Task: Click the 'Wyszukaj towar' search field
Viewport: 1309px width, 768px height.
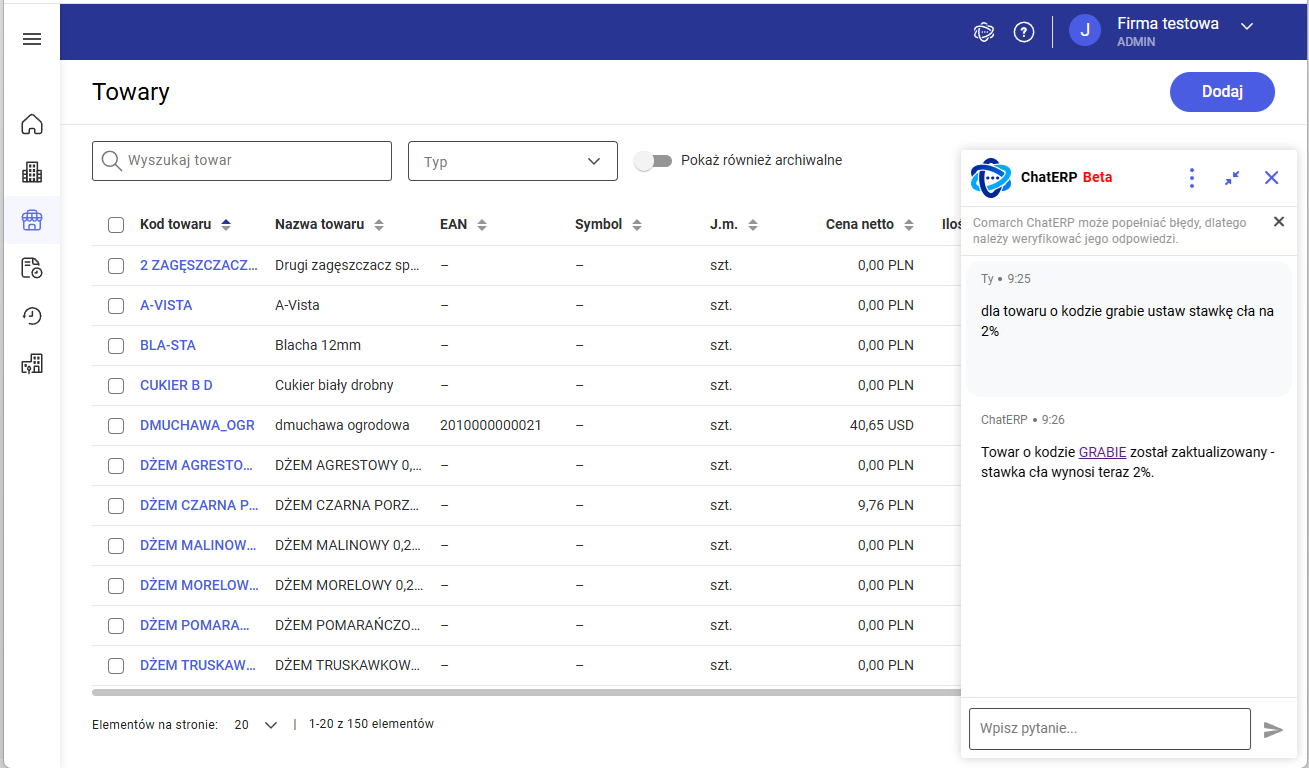Action: click(x=242, y=161)
